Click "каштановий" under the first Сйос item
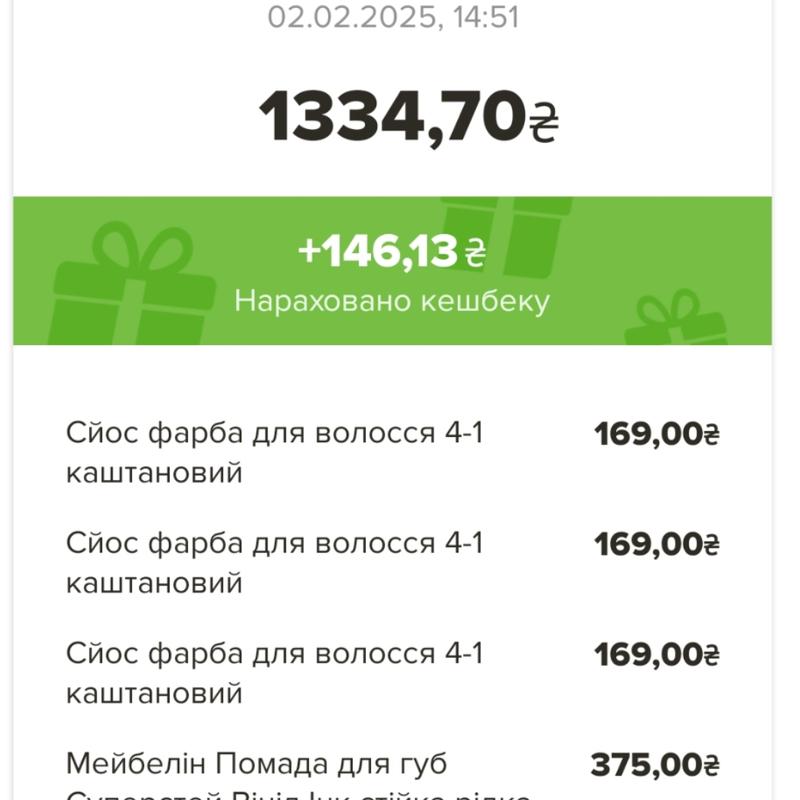Screen dimensions: 800x800 [154, 472]
